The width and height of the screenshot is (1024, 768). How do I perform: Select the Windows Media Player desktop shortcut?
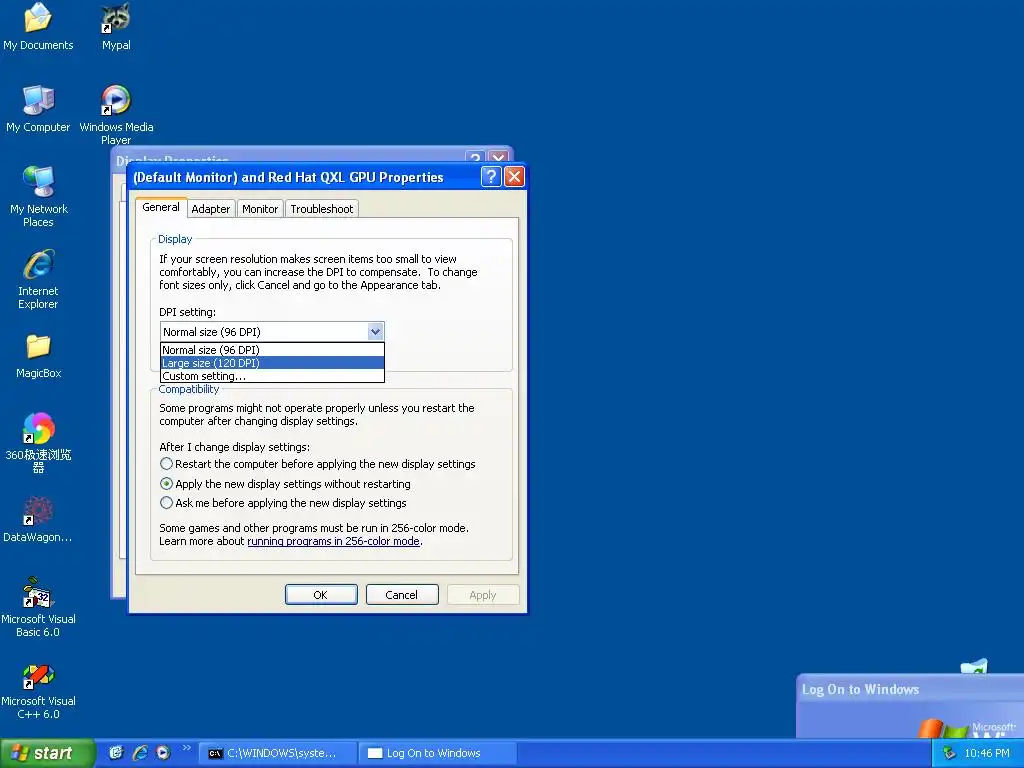[116, 114]
